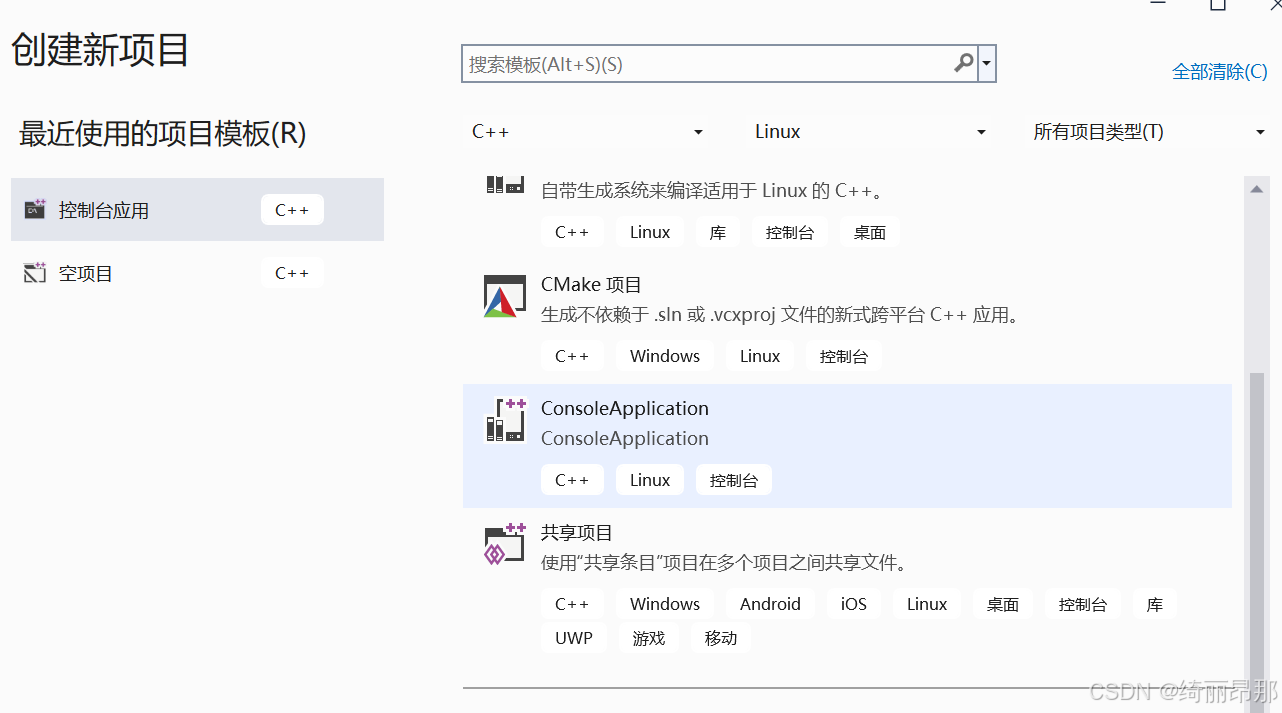This screenshot has width=1282, height=713.
Task: Click the maximize window button
Action: click(x=1217, y=5)
